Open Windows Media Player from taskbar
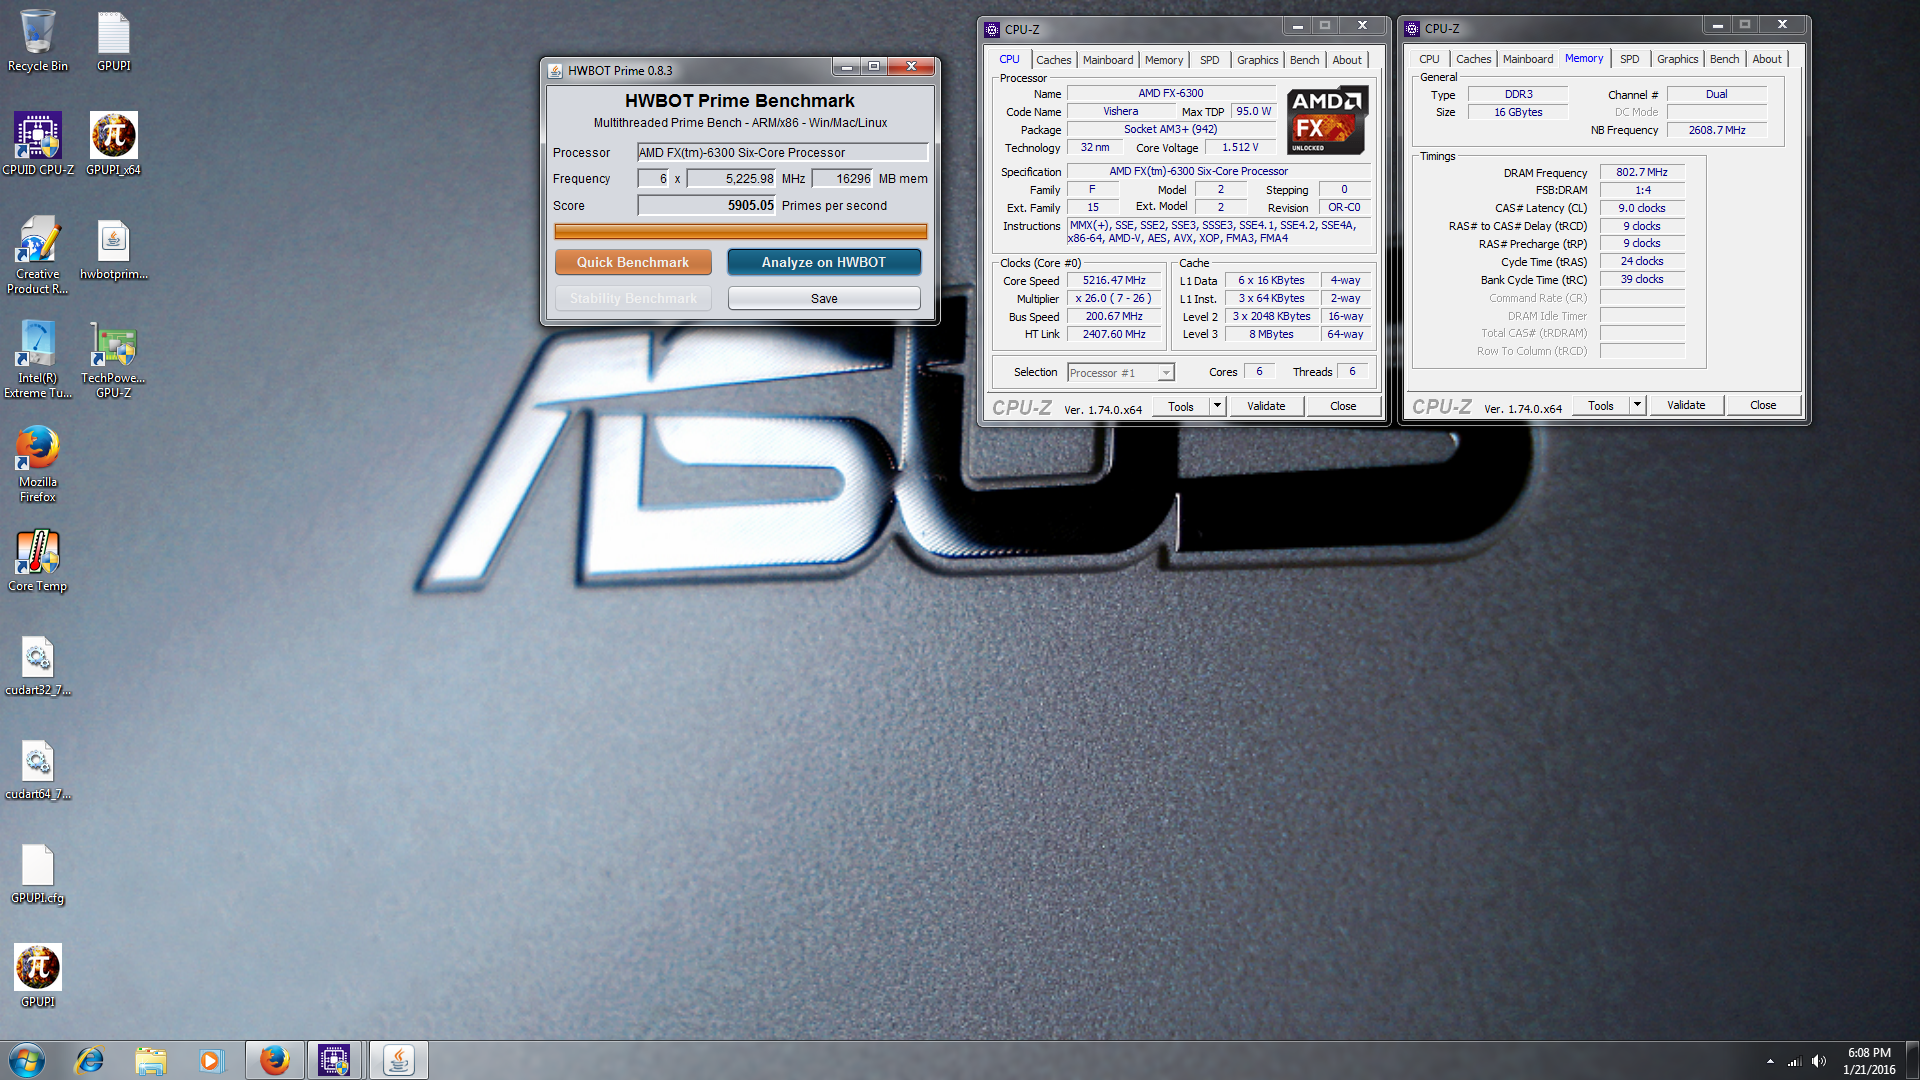The height and width of the screenshot is (1080, 1920). click(210, 1060)
